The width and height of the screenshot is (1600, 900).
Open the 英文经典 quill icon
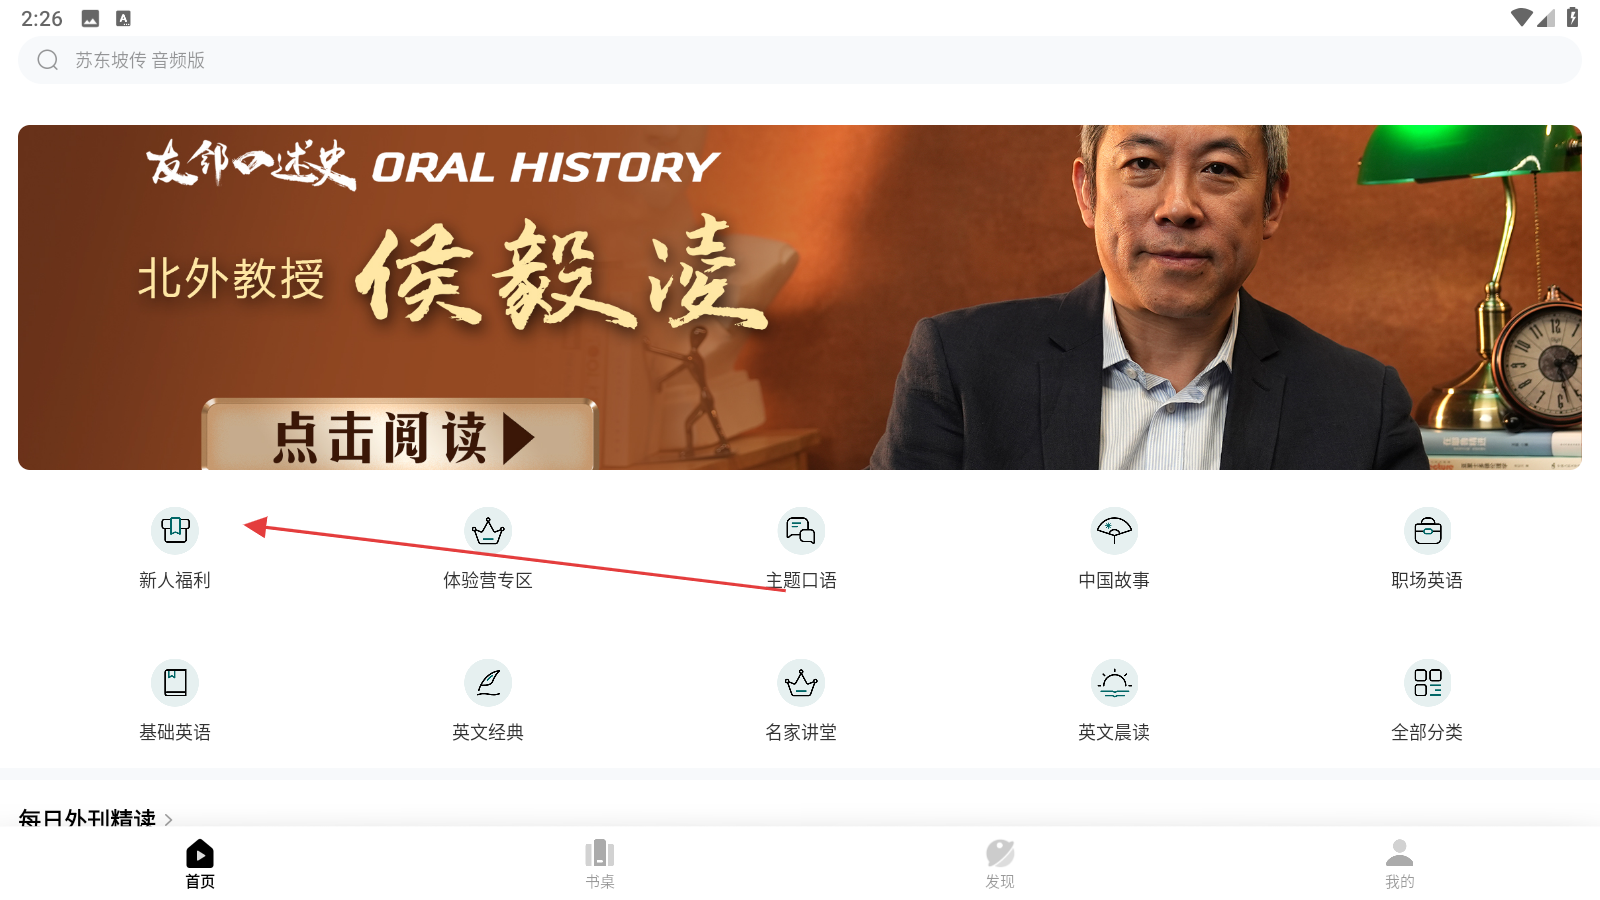point(488,682)
